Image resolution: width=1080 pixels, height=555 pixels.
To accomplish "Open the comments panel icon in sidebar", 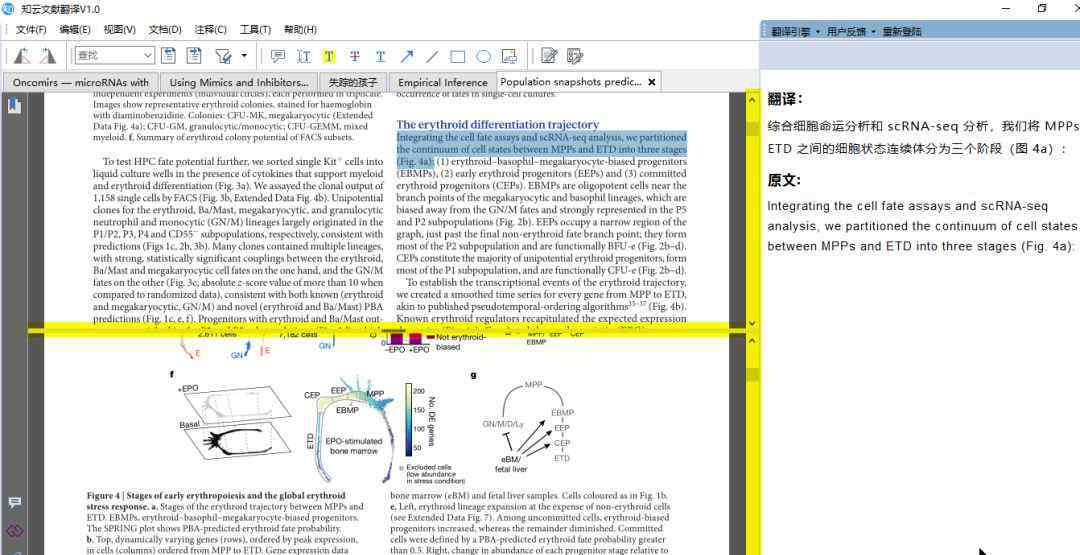I will pos(14,503).
